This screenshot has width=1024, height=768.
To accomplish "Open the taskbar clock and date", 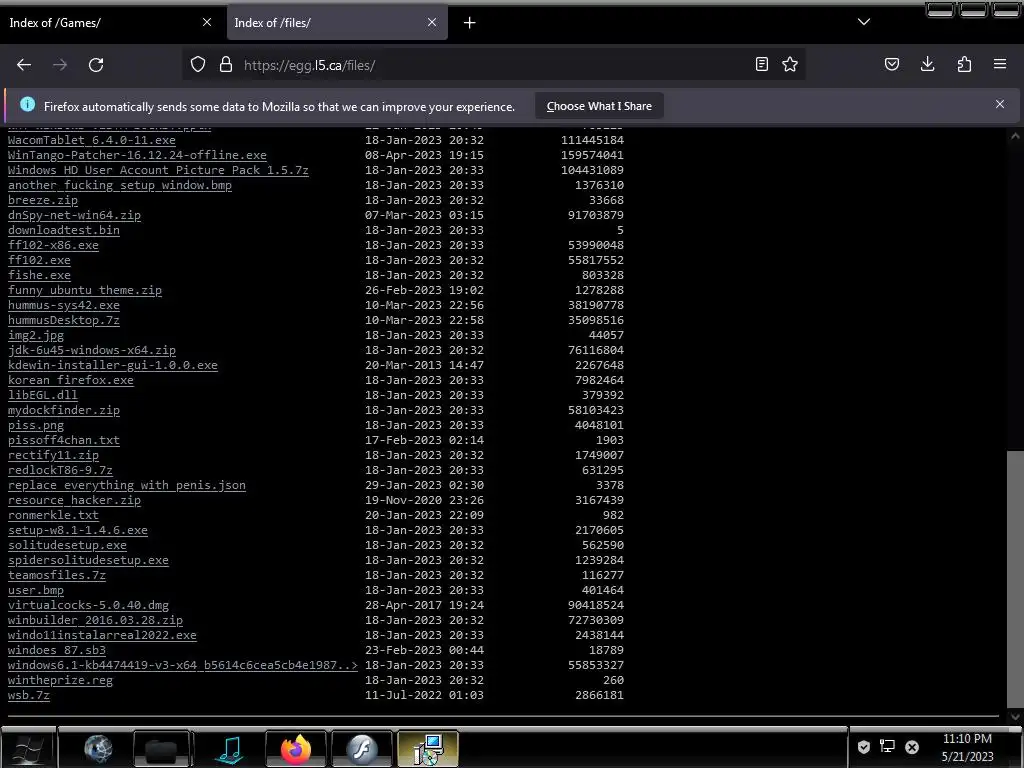I will pos(967,748).
